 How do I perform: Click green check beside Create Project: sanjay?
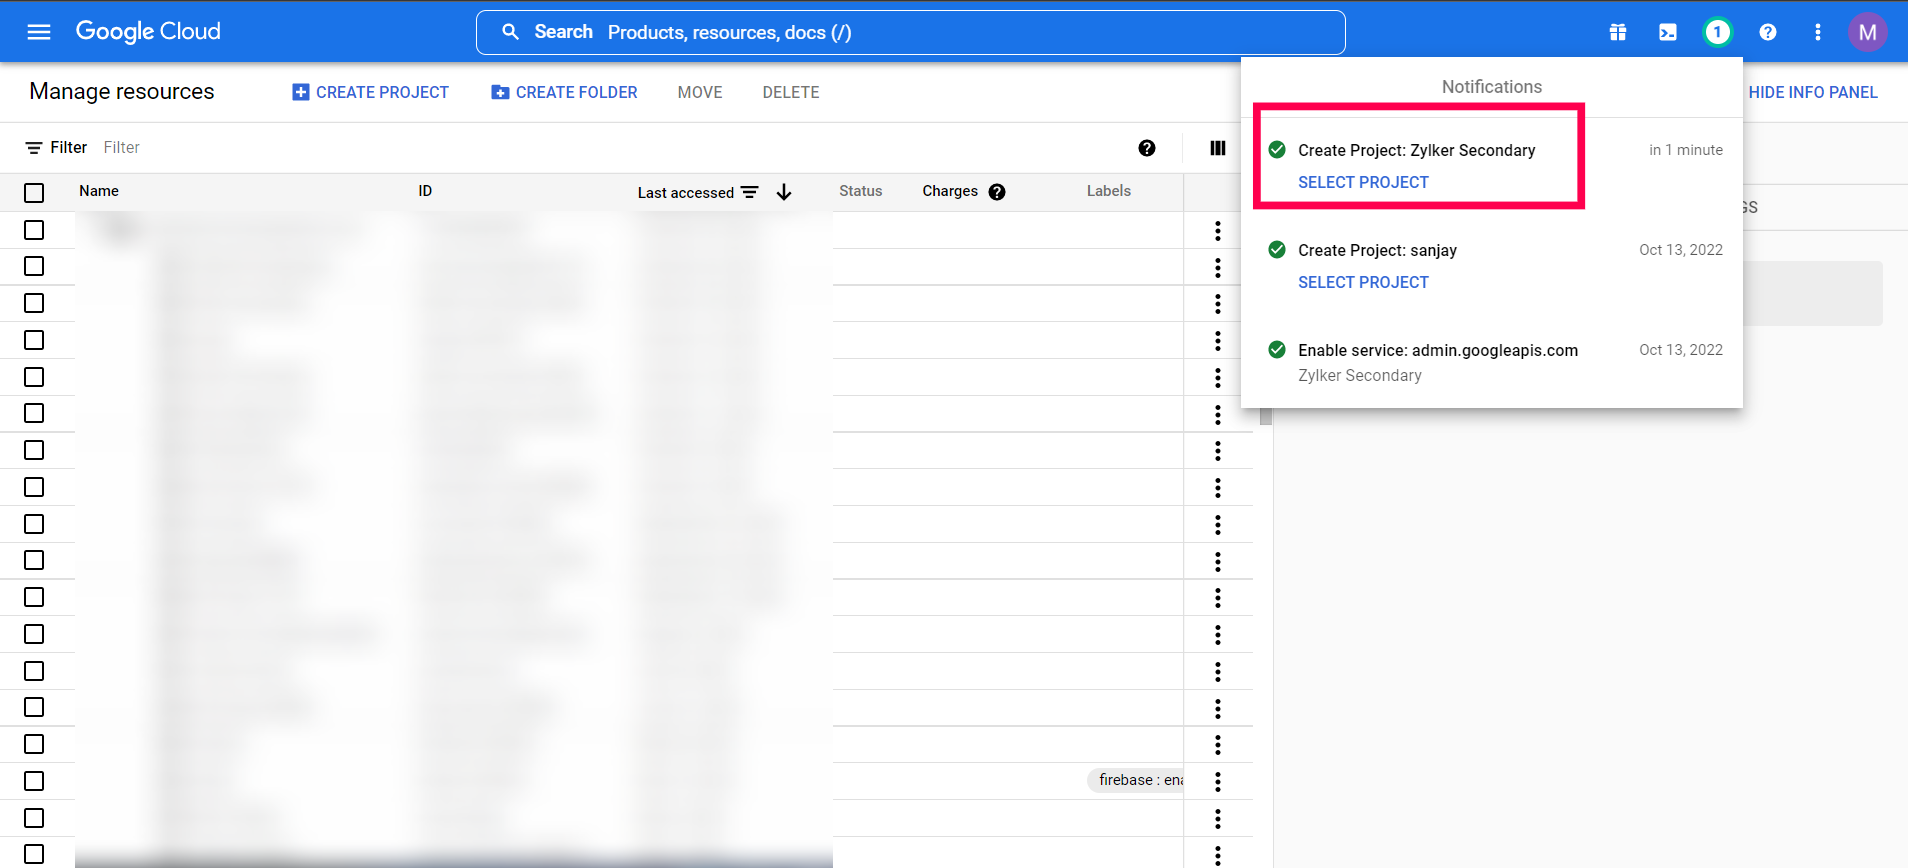1277,250
